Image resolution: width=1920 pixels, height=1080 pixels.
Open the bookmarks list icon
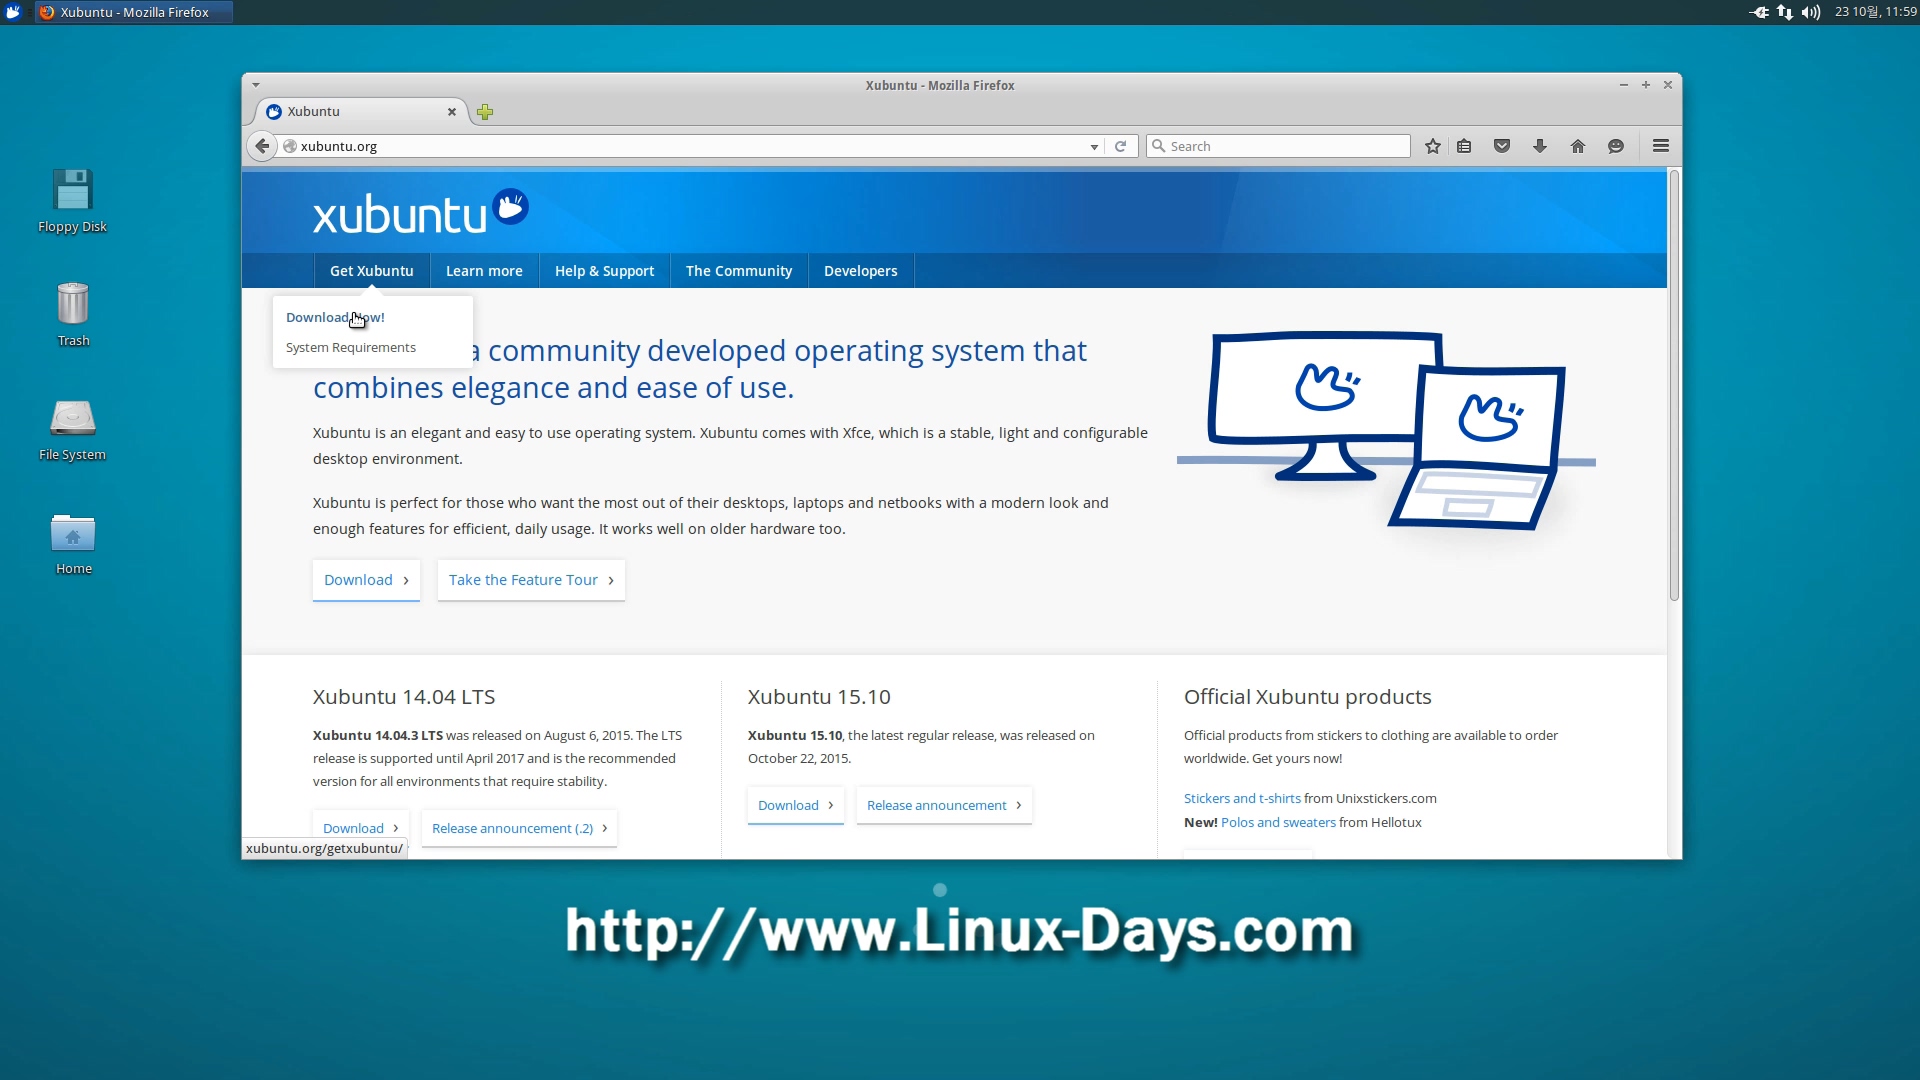[x=1464, y=146]
